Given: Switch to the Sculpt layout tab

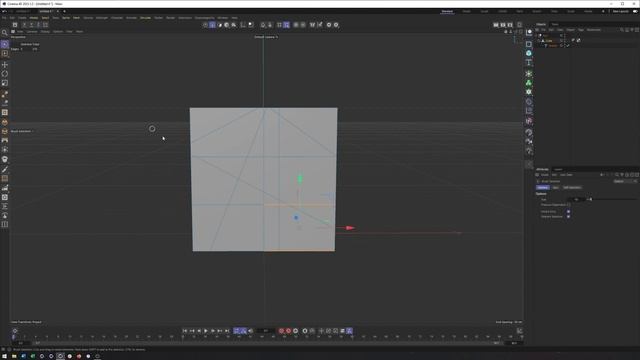Looking at the screenshot, I should click(x=484, y=11).
